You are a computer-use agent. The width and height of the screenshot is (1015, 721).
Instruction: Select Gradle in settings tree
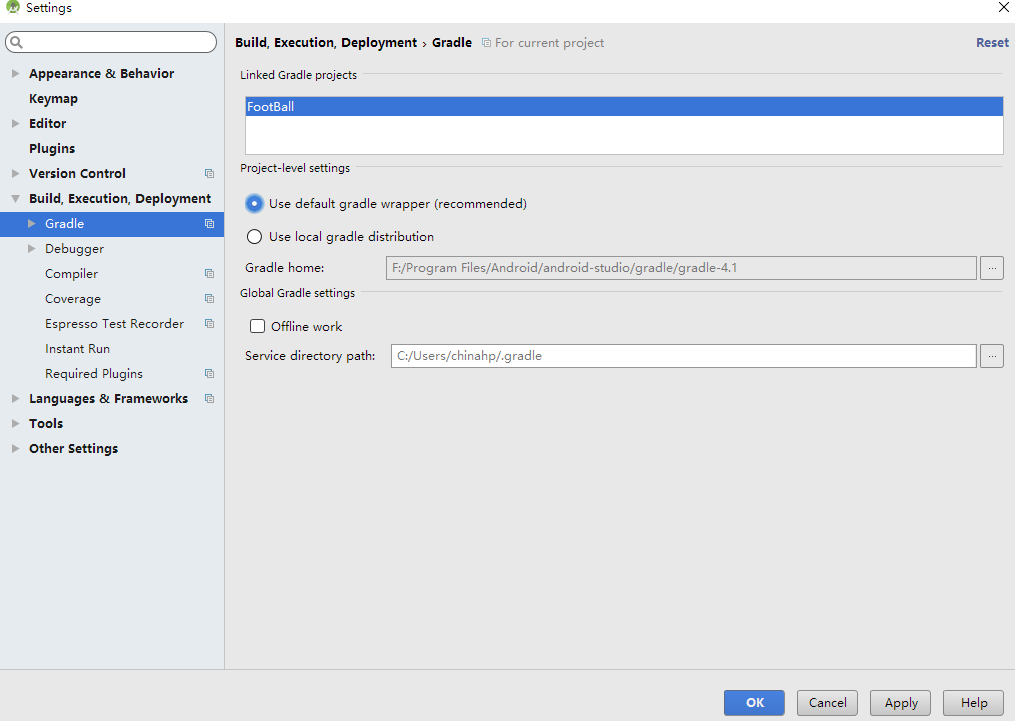[x=112, y=224]
